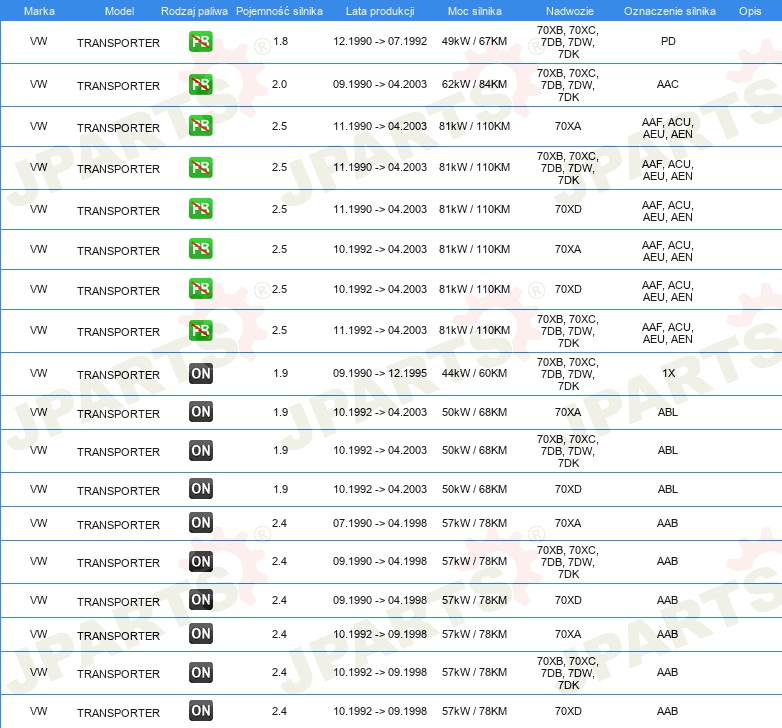The image size is (782, 728).
Task: Click ON icon for 10.1992 -> 09.1998 70XB-7DK row
Action: coord(200,672)
